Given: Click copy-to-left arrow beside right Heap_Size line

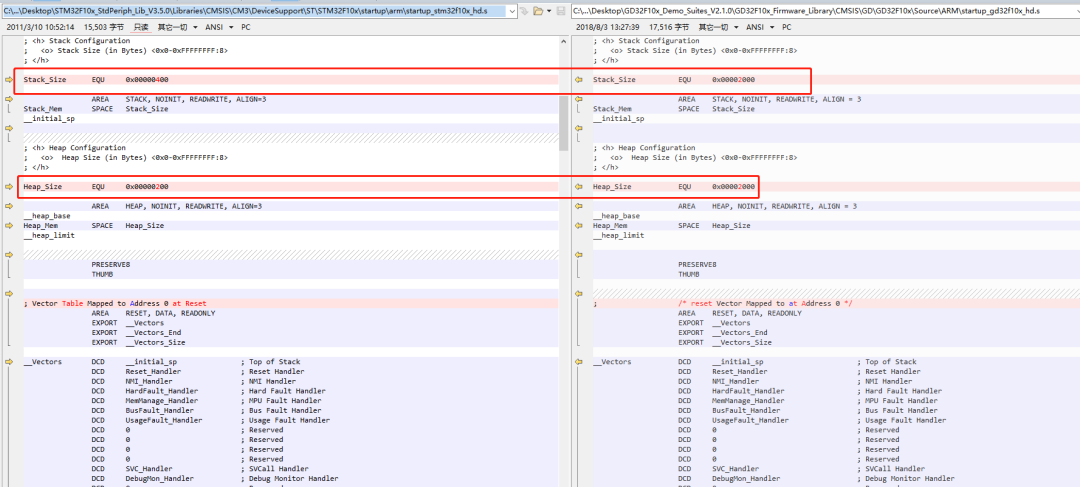Looking at the screenshot, I should tap(579, 187).
